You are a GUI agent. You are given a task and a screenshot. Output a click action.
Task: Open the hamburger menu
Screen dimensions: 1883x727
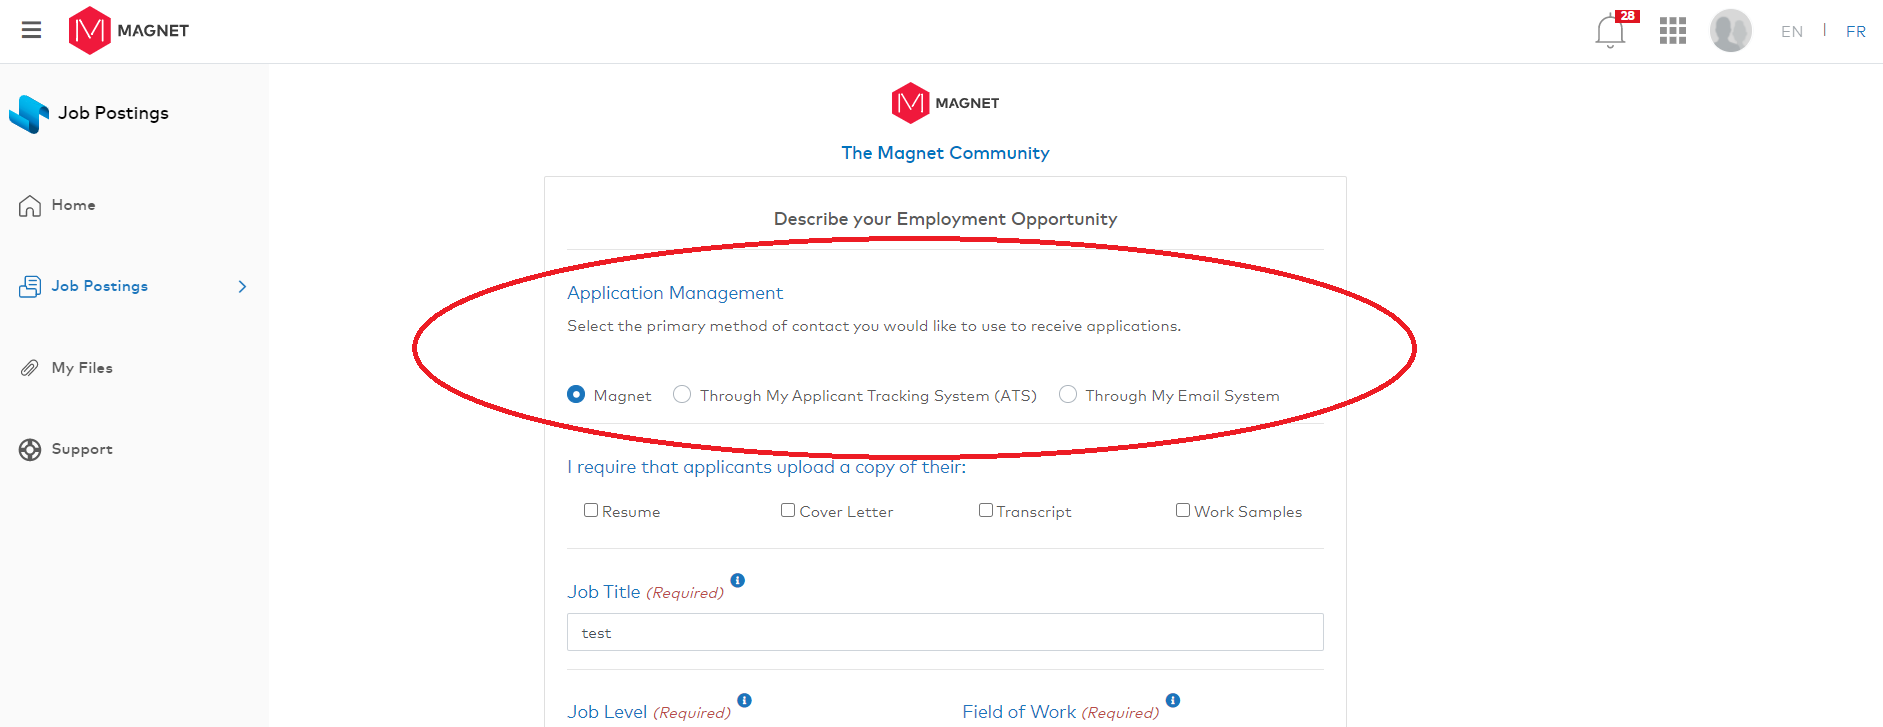31,30
